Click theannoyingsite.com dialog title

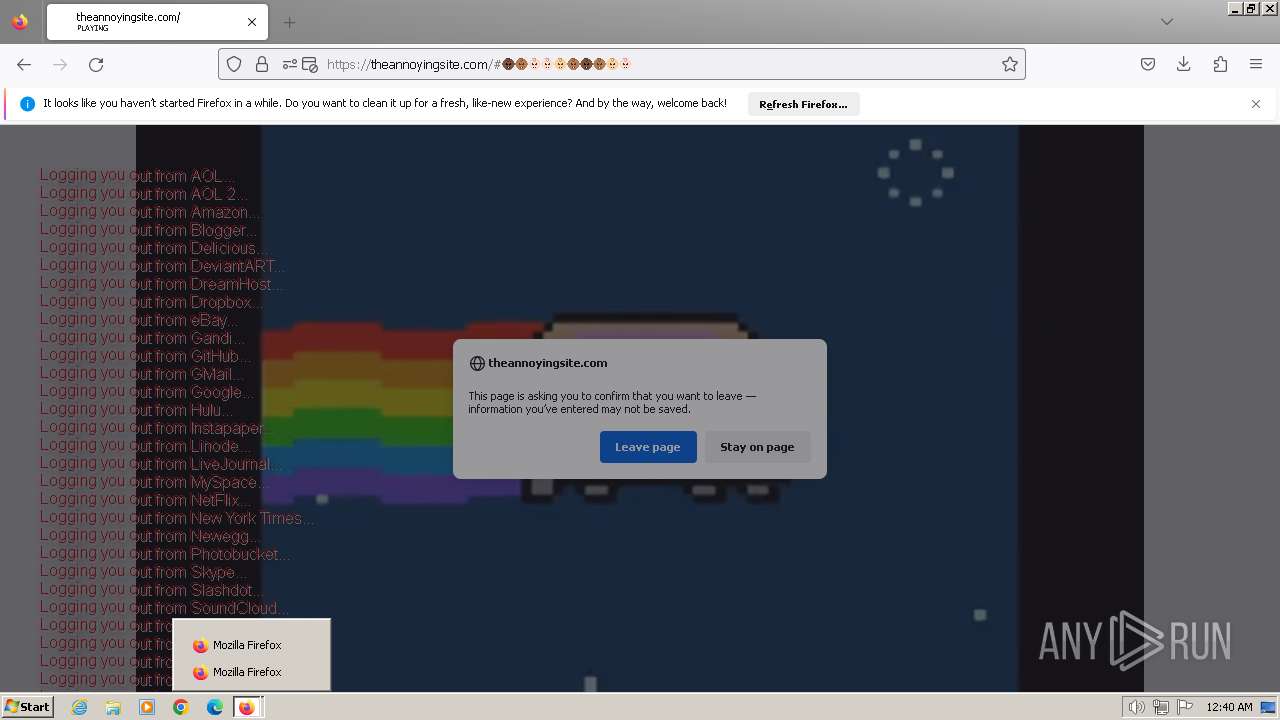click(x=548, y=363)
